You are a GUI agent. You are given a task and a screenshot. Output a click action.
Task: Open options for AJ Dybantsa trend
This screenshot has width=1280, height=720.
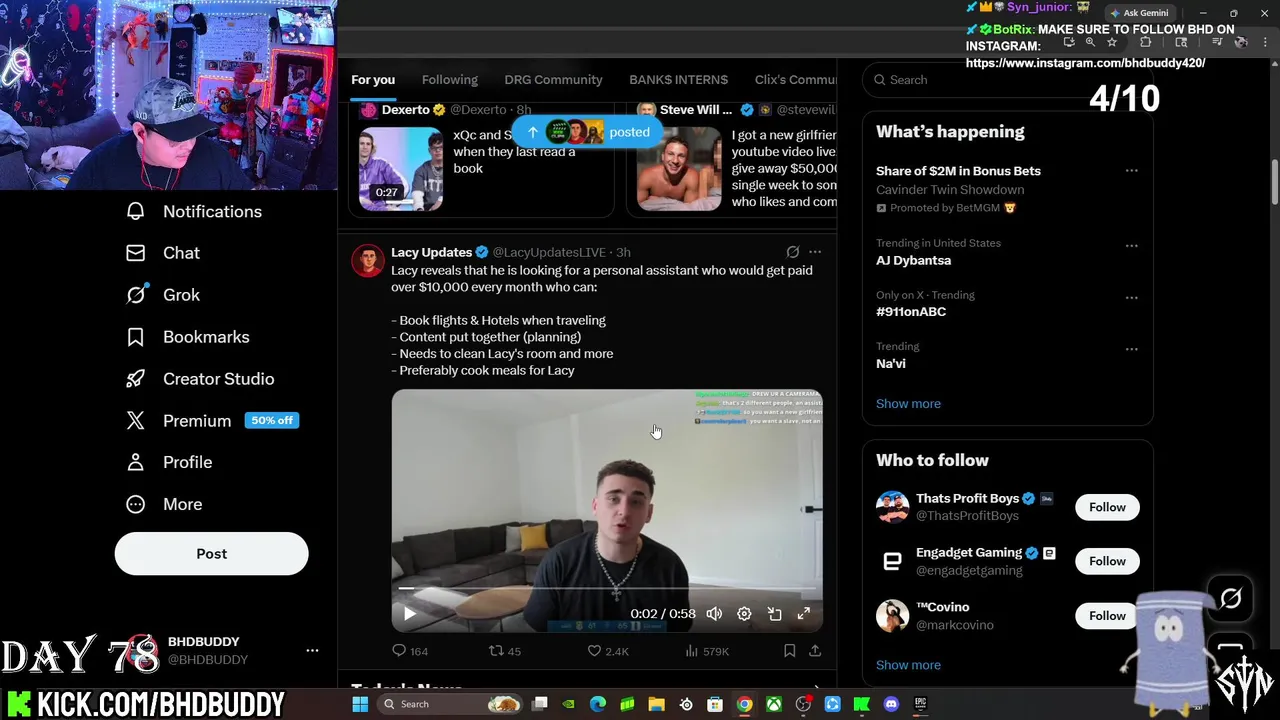pos(1131,245)
